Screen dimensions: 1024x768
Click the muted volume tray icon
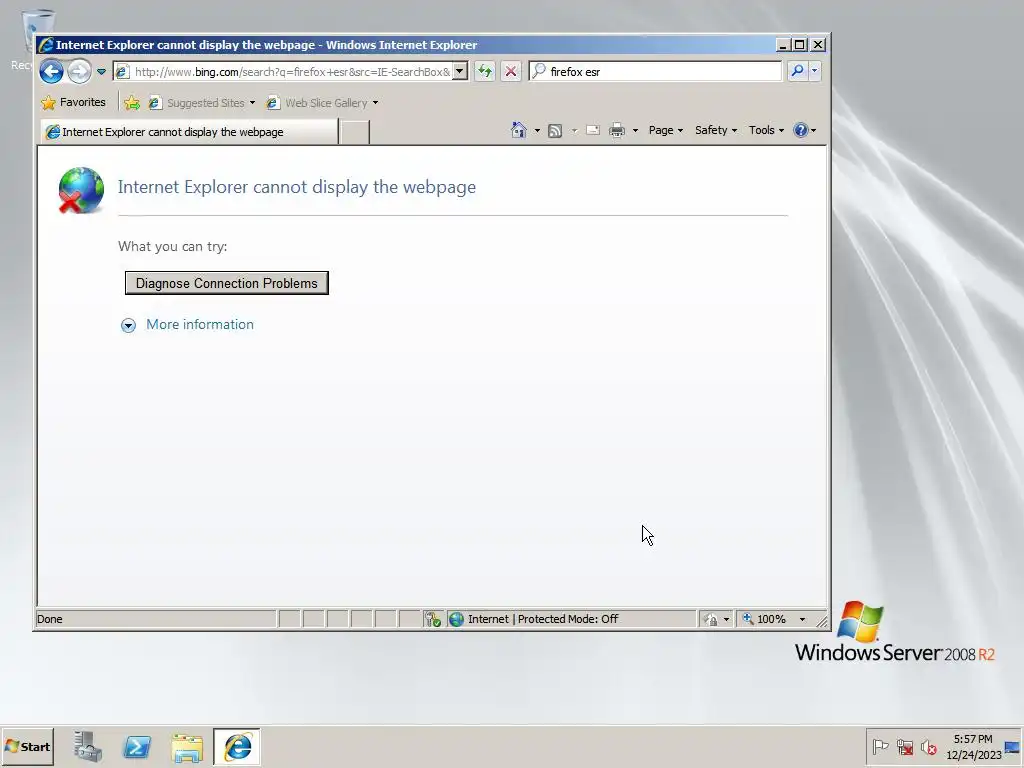coord(928,746)
